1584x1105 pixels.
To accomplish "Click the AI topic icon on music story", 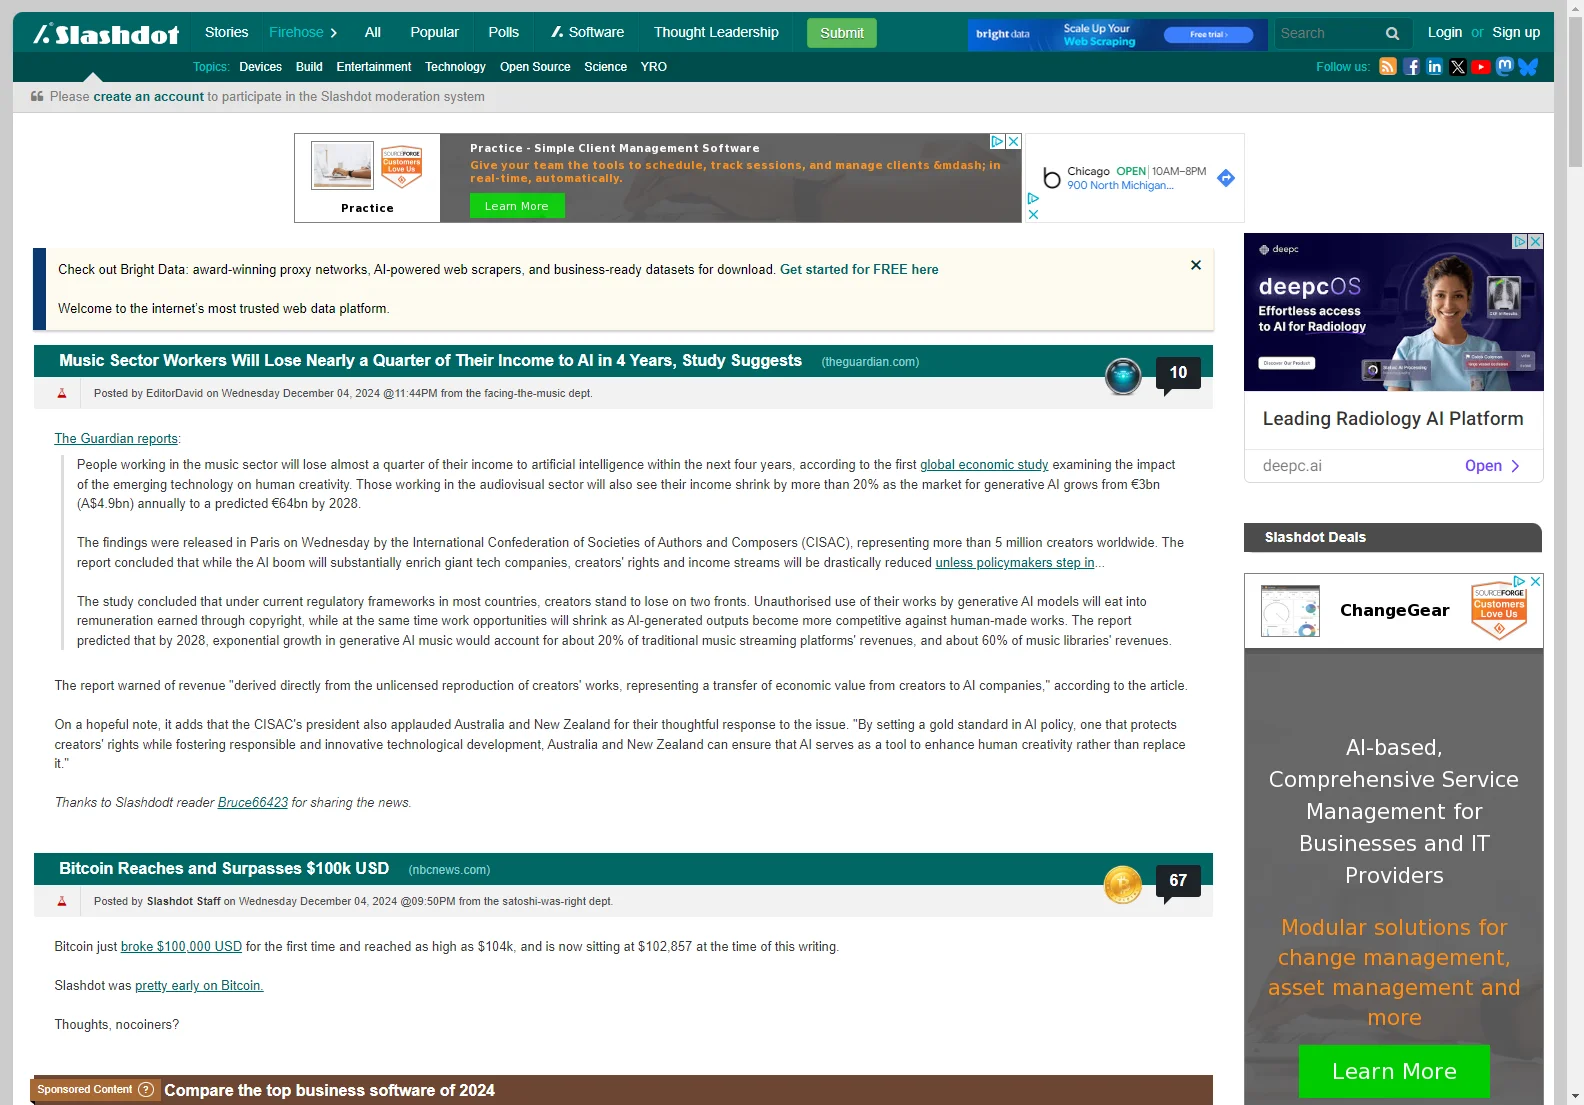I will 1123,376.
